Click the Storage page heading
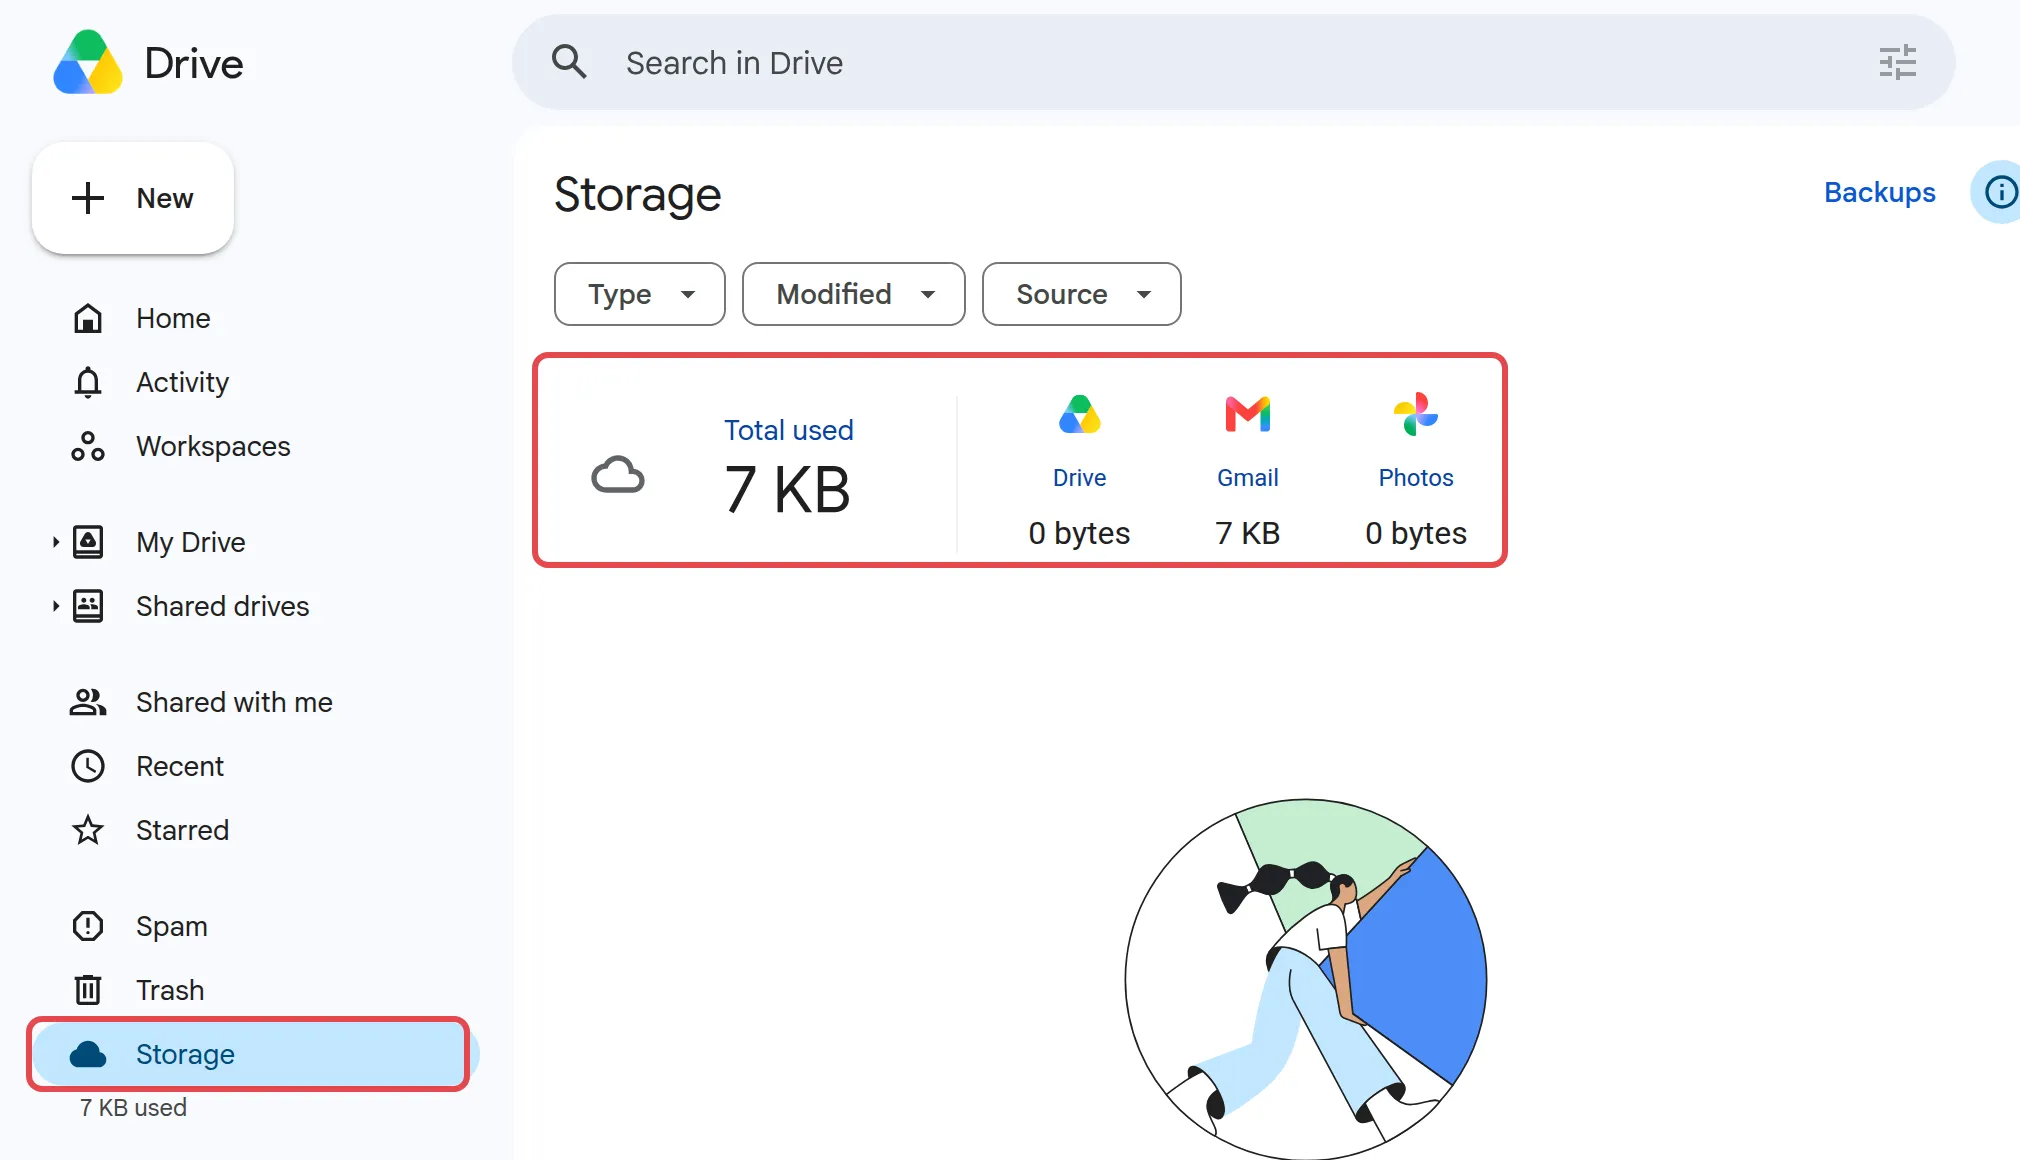This screenshot has width=2020, height=1160. pos(638,194)
